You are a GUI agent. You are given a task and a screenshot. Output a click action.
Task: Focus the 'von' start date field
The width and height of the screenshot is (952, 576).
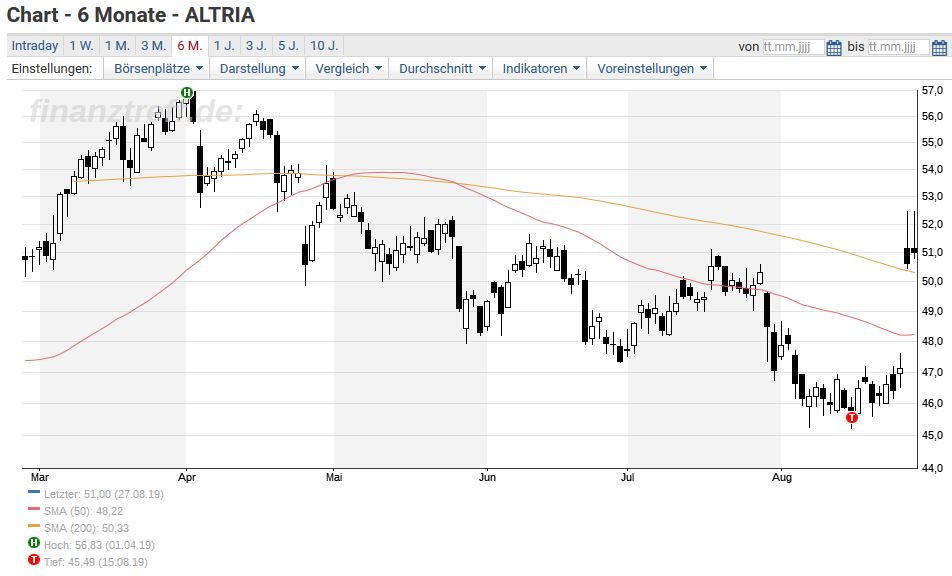pos(794,47)
